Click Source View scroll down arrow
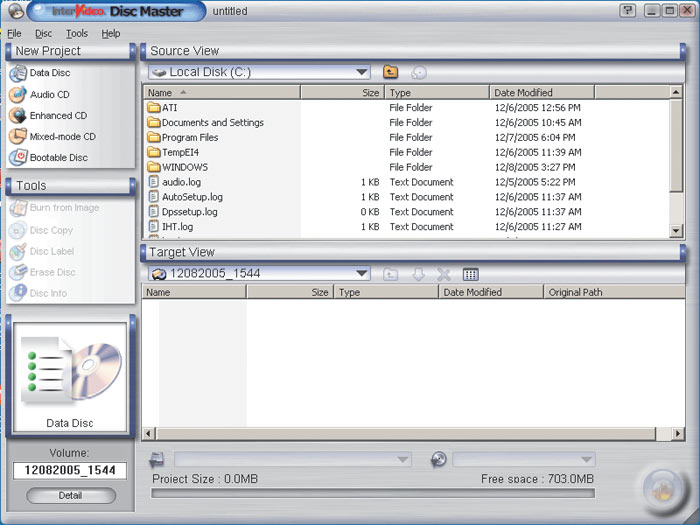 676,231
